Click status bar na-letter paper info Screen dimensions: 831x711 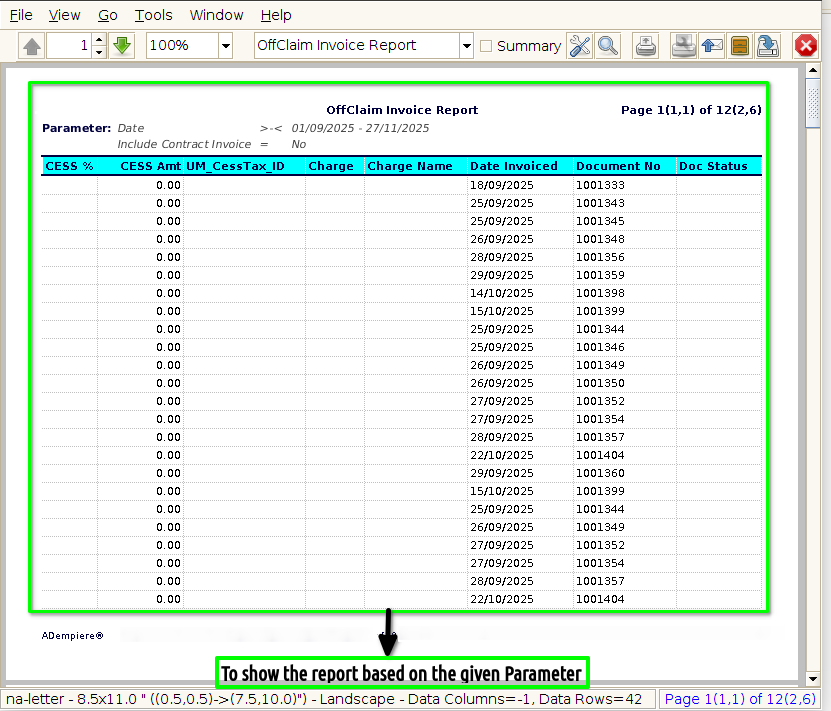click(324, 699)
